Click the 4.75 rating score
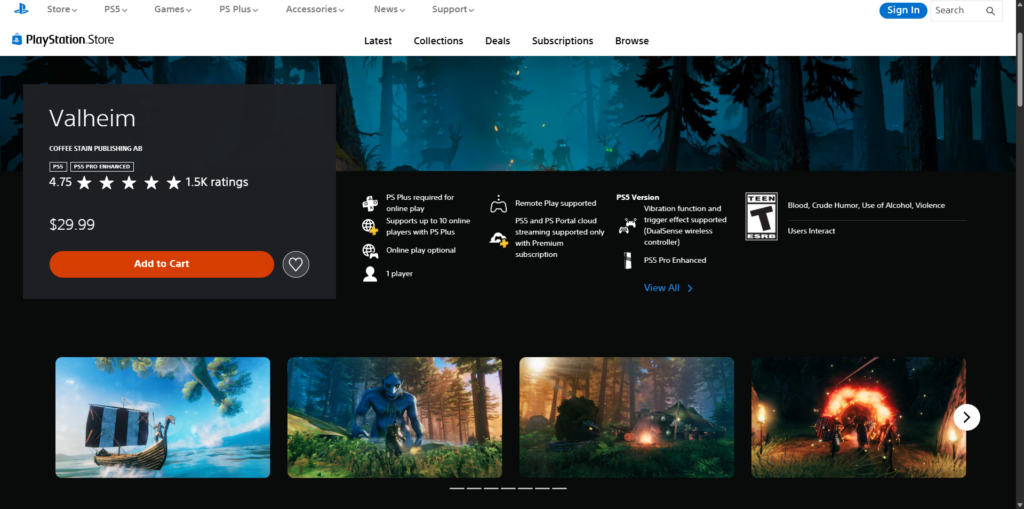The height and width of the screenshot is (509, 1024). coord(60,182)
